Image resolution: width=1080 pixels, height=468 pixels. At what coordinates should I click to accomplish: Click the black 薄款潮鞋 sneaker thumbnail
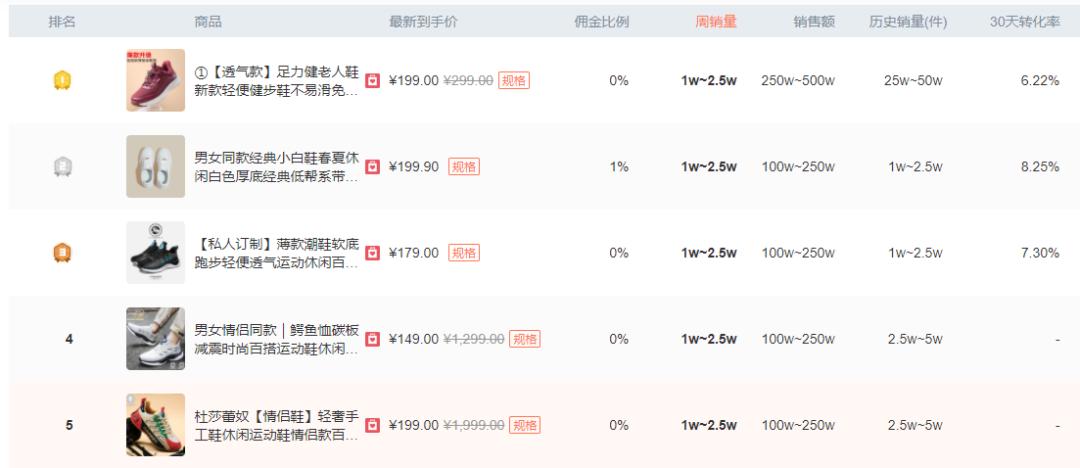155,253
